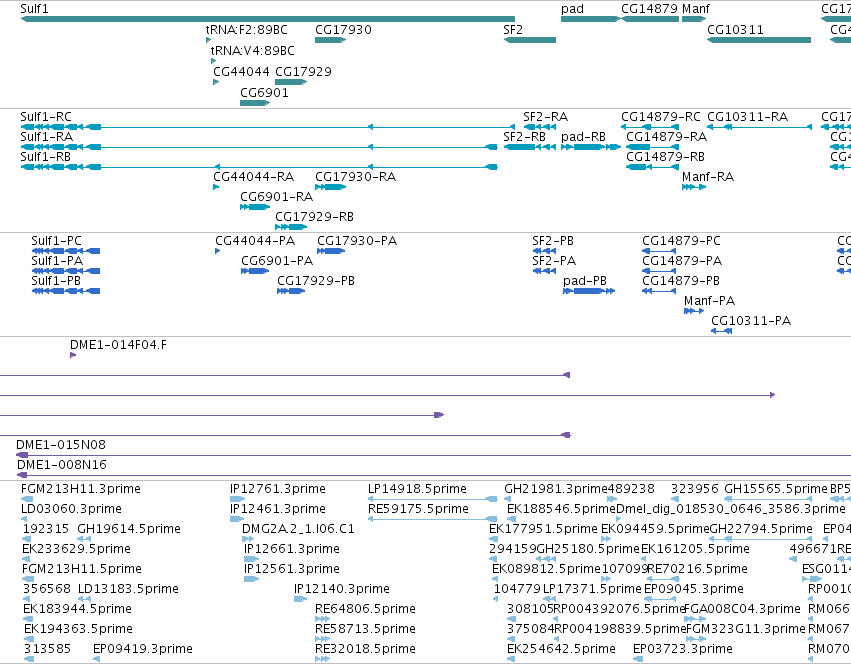Click the SF2-RA transcript label
The image size is (851, 664).
(545, 117)
